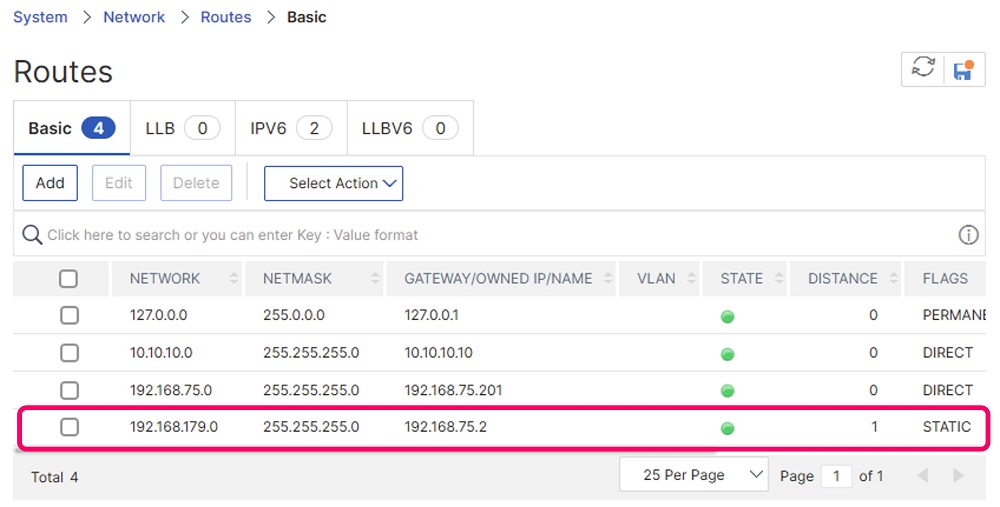Open the search info icon
This screenshot has width=1000, height=507.
coord(968,235)
